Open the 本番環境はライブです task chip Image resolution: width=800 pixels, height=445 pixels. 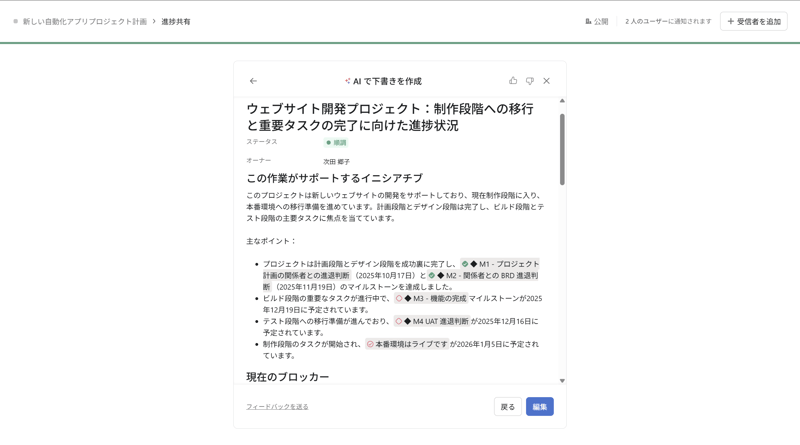(407, 344)
